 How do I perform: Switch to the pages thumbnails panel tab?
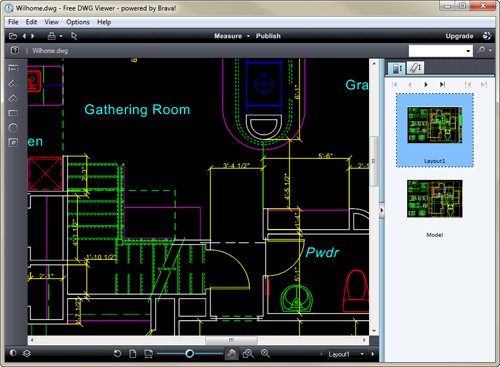397,69
